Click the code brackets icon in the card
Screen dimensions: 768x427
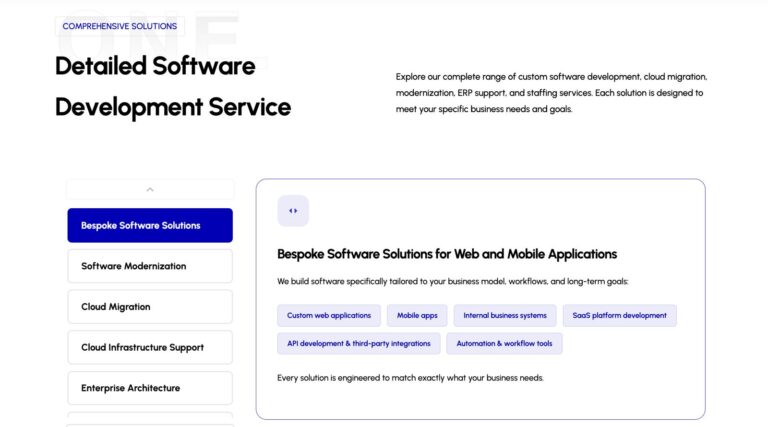(293, 211)
